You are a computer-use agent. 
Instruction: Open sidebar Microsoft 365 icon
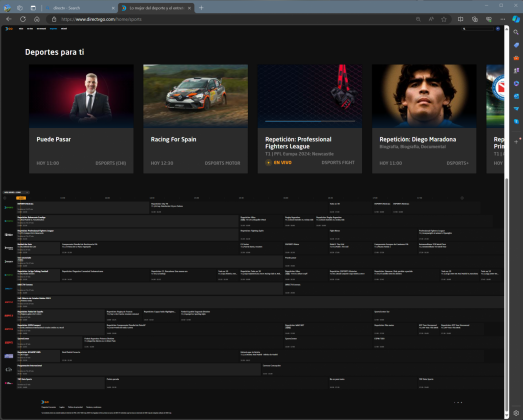point(516,83)
